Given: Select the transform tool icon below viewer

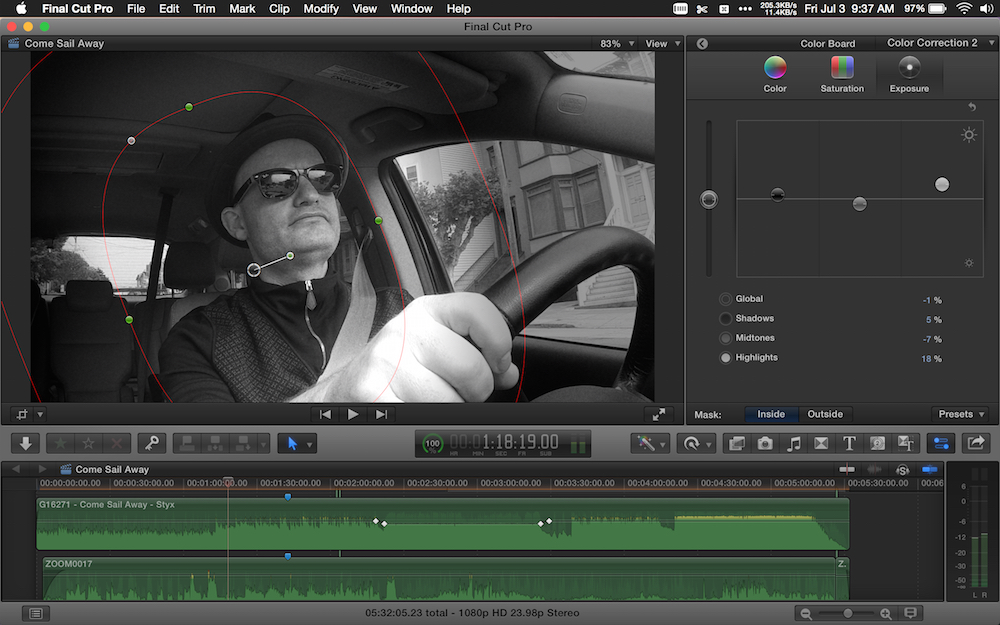Looking at the screenshot, I should click(x=22, y=415).
